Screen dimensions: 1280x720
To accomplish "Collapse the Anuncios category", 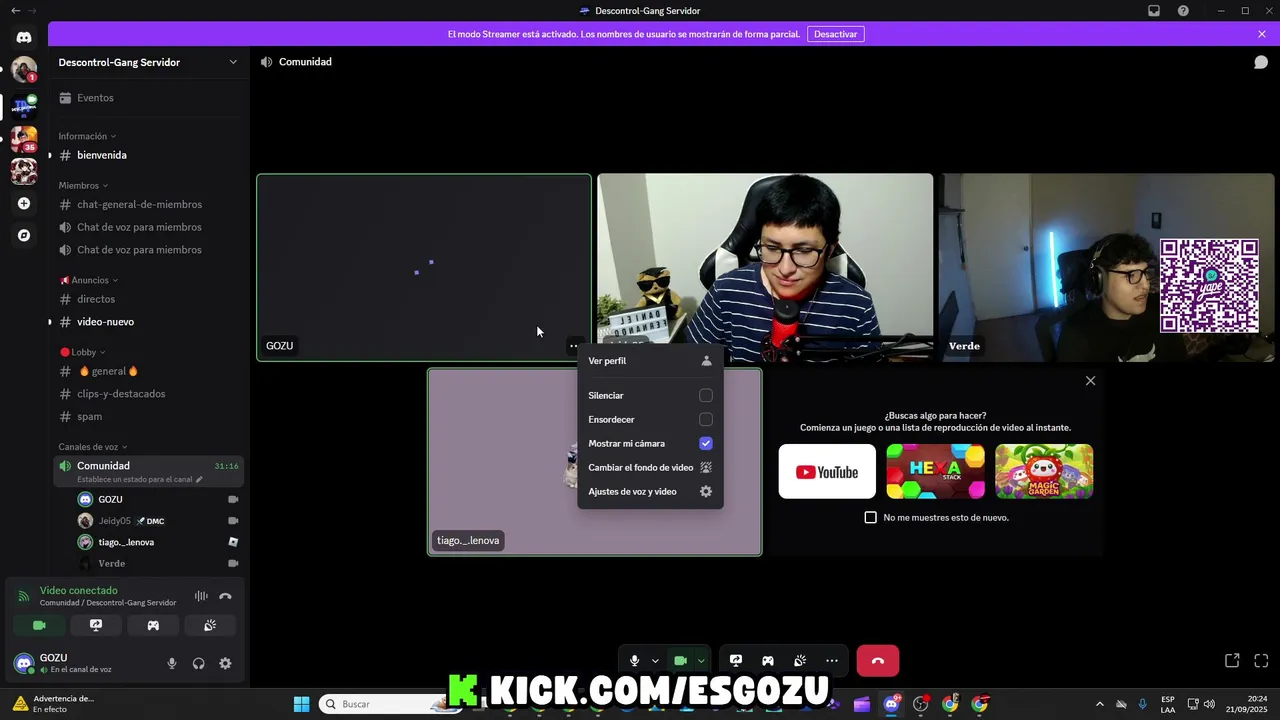I will click(89, 280).
